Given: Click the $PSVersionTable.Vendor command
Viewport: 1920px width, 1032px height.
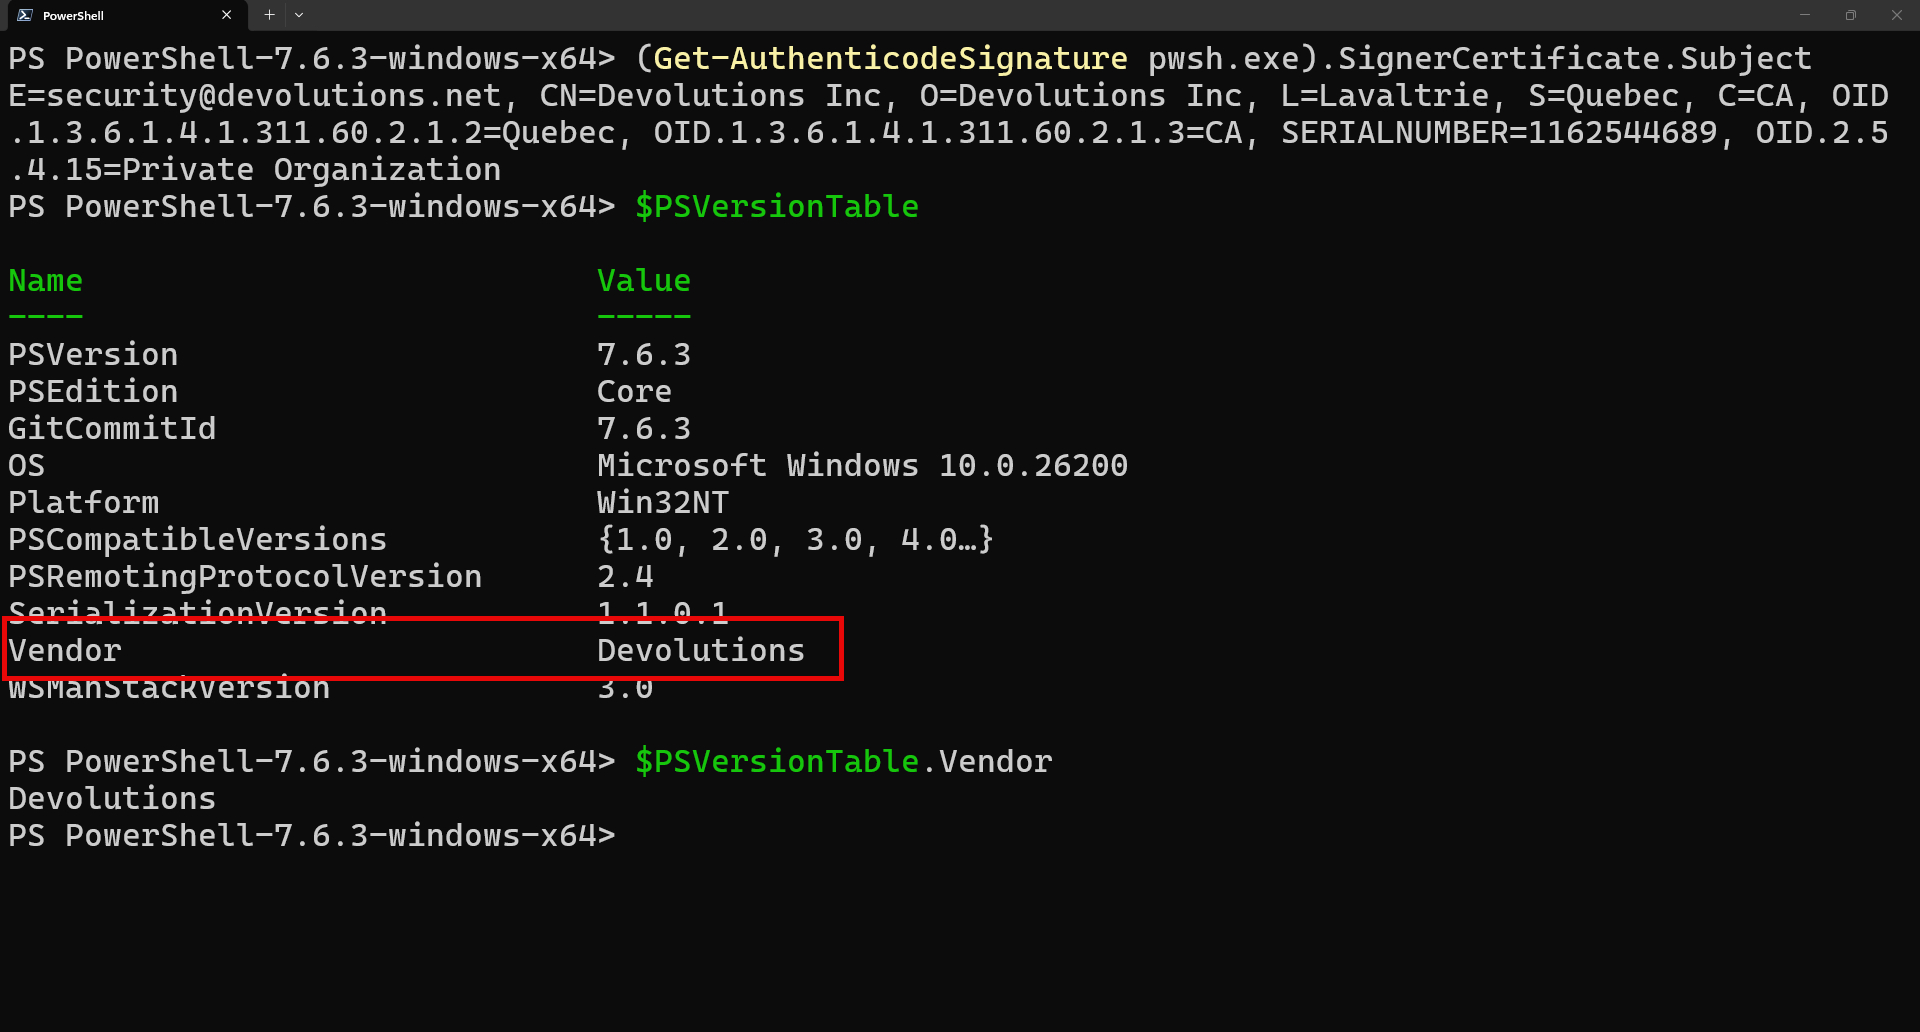Looking at the screenshot, I should point(844,762).
